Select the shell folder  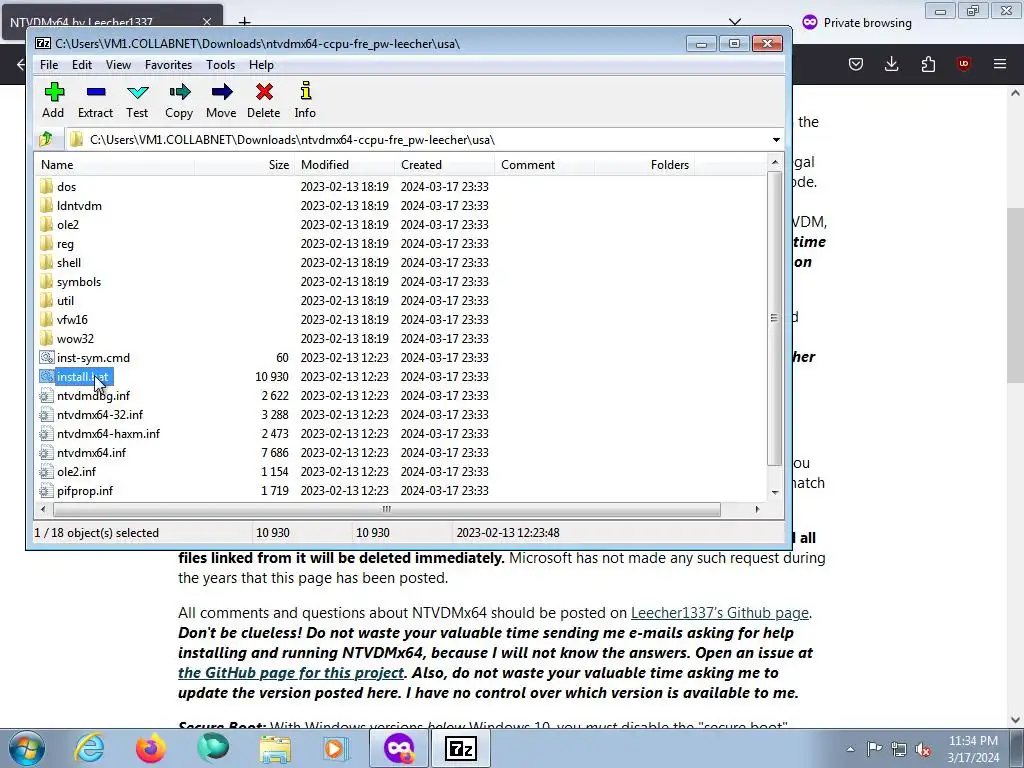69,263
